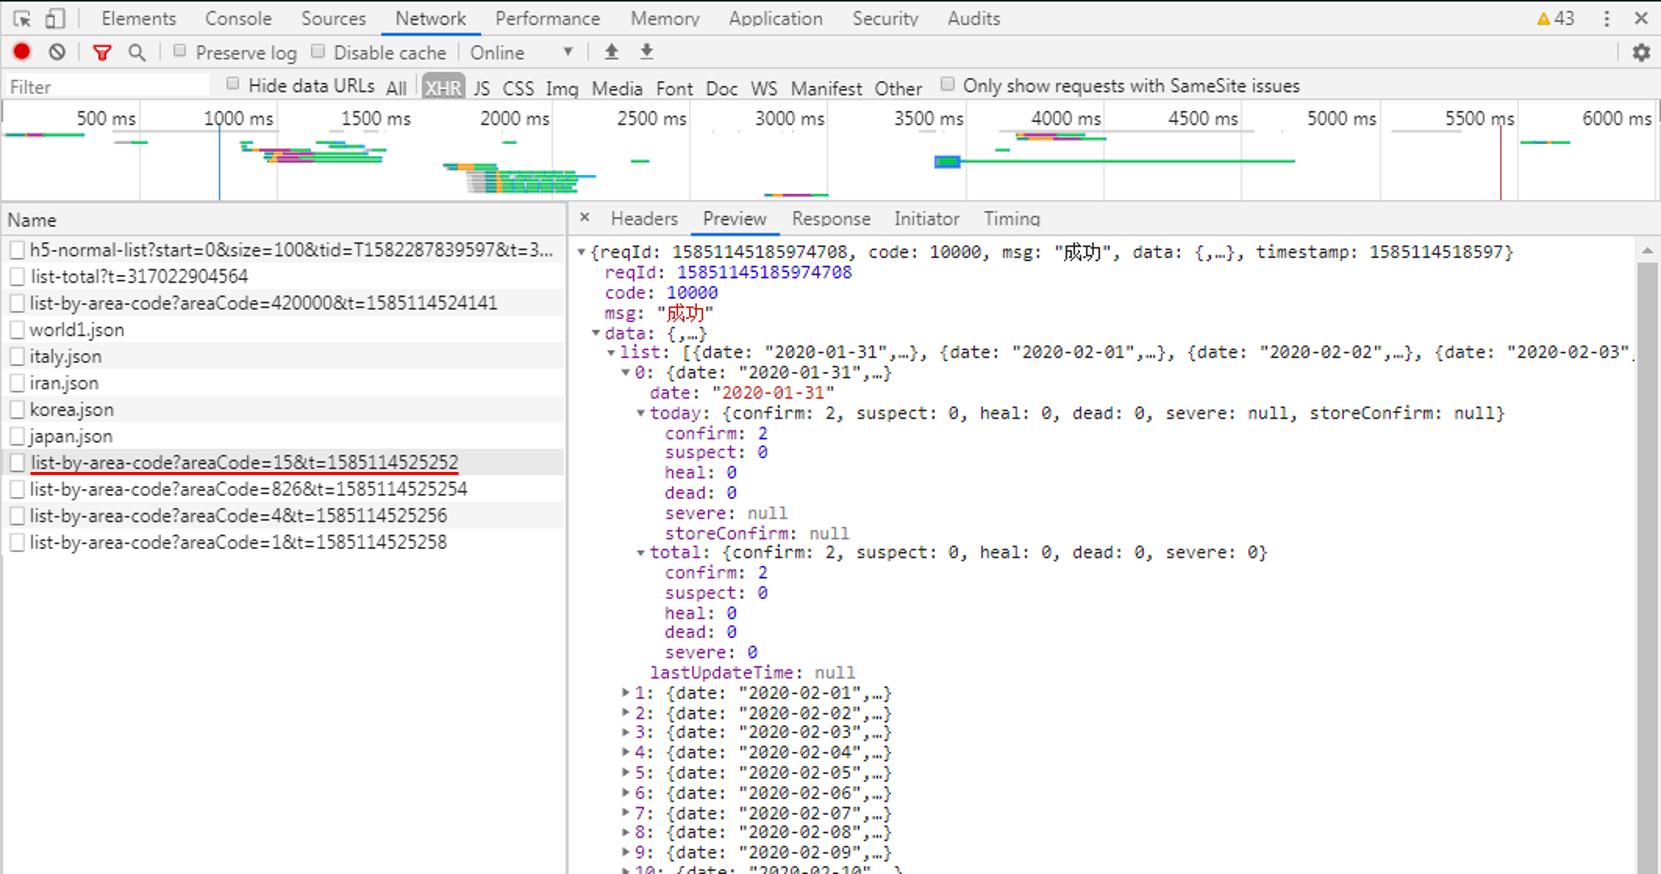Expand list item 1 dated 2020-02-01
Image resolution: width=1661 pixels, height=874 pixels.
point(626,692)
